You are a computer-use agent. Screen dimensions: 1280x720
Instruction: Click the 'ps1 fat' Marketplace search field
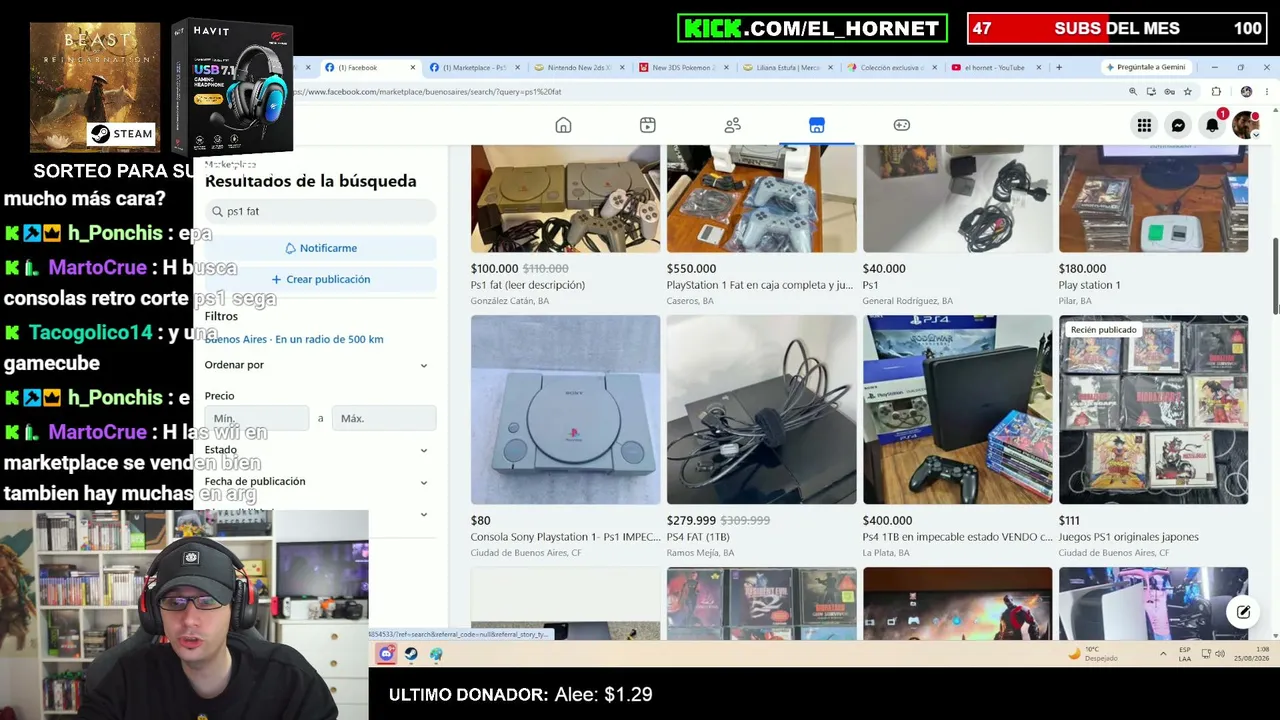point(320,211)
